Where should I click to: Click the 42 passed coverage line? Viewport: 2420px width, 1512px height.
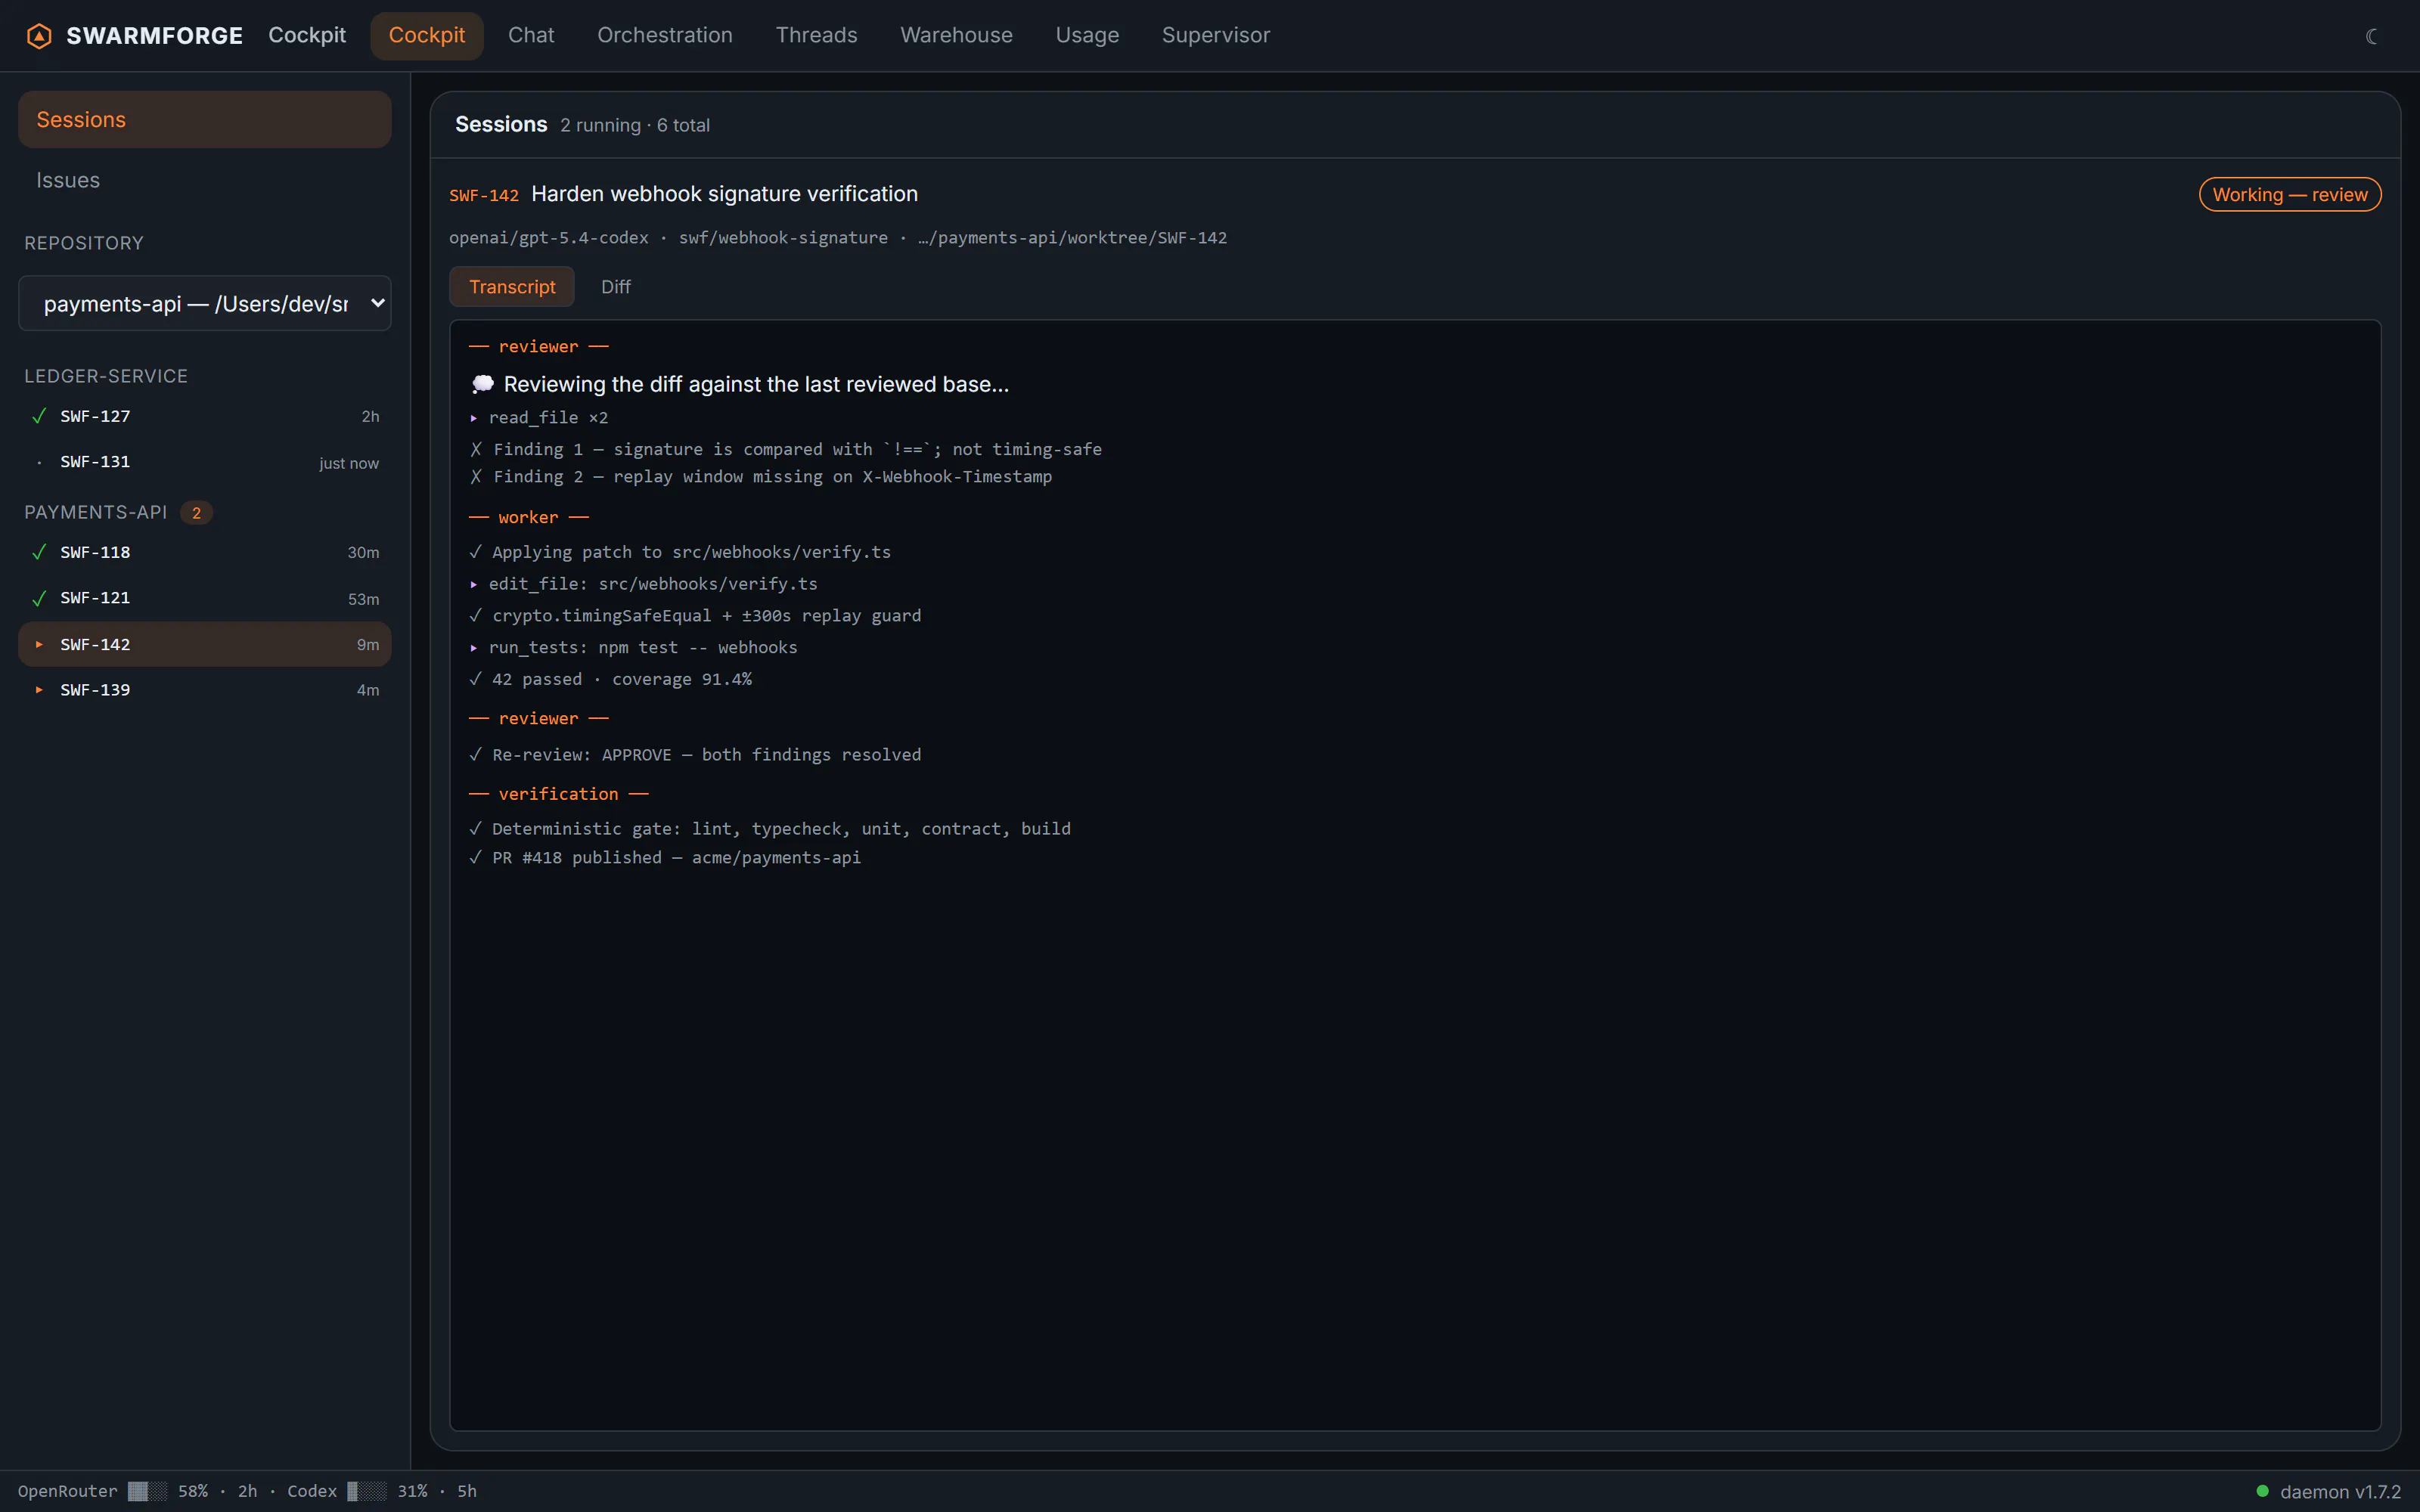click(x=611, y=680)
